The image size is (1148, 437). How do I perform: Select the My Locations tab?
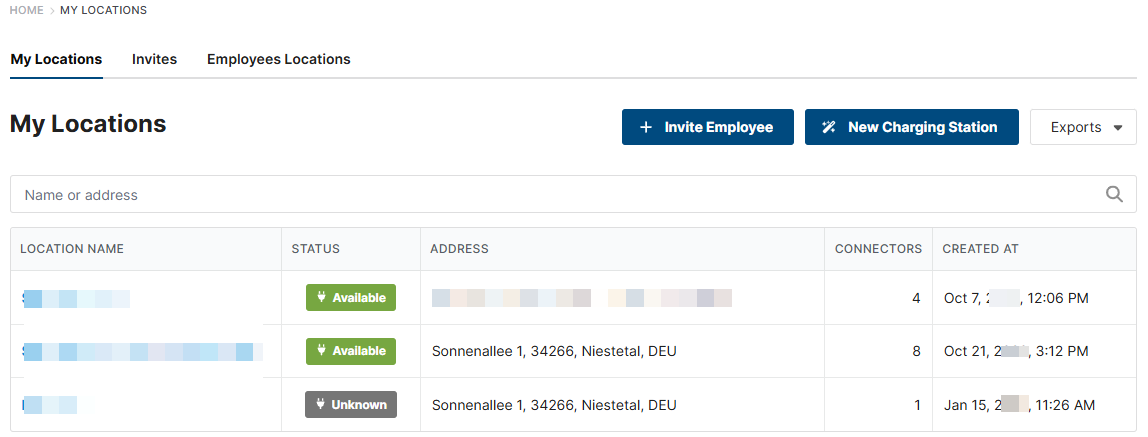tap(56, 59)
